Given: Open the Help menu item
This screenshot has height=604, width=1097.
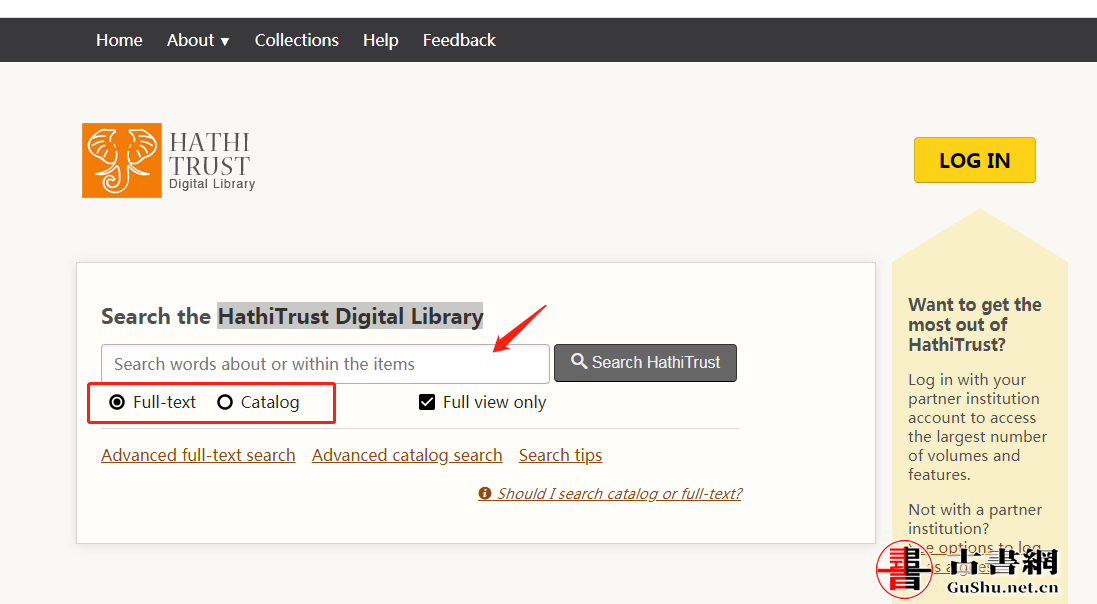Looking at the screenshot, I should (381, 41).
